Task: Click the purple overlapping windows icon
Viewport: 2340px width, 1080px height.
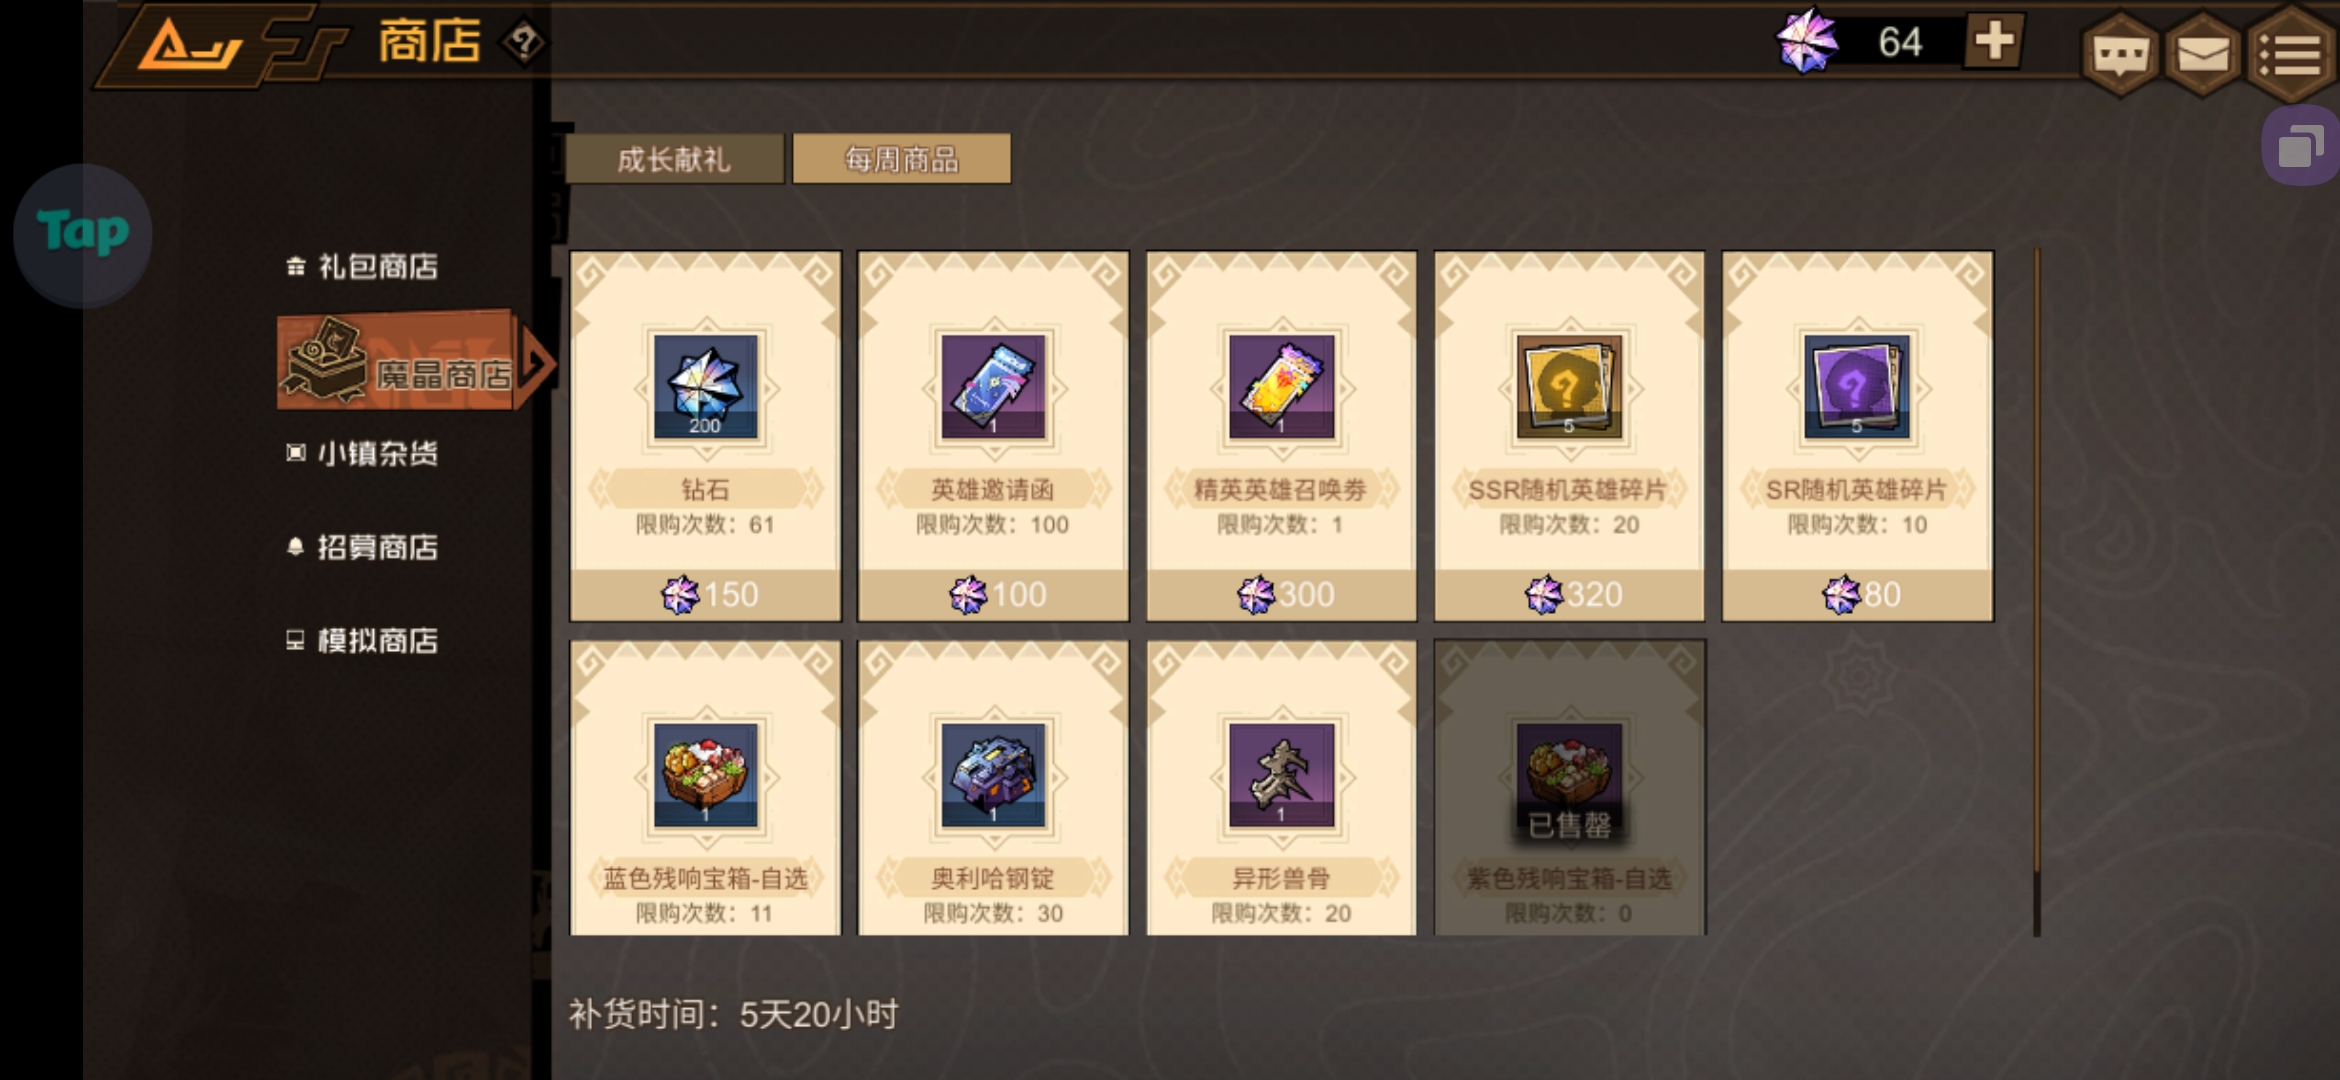Action: 2301,146
